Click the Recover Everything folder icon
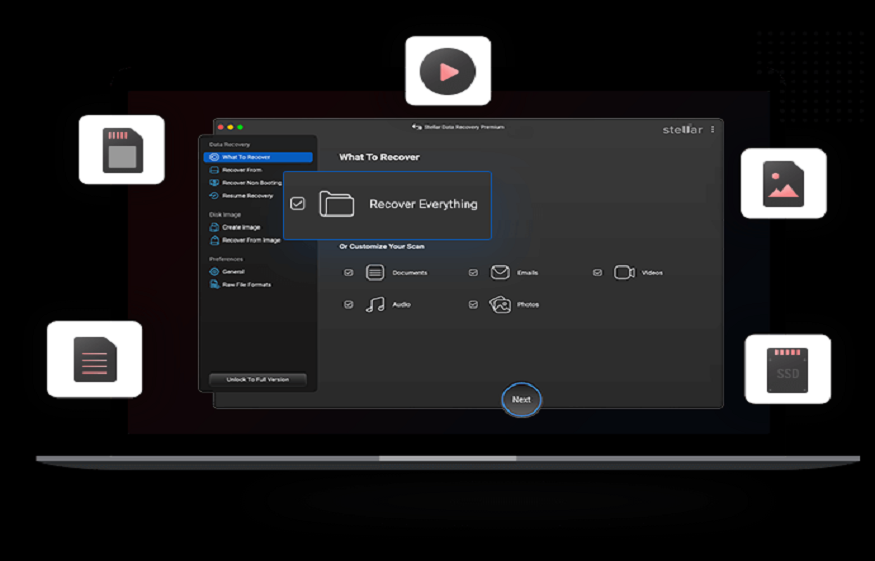 coord(337,204)
